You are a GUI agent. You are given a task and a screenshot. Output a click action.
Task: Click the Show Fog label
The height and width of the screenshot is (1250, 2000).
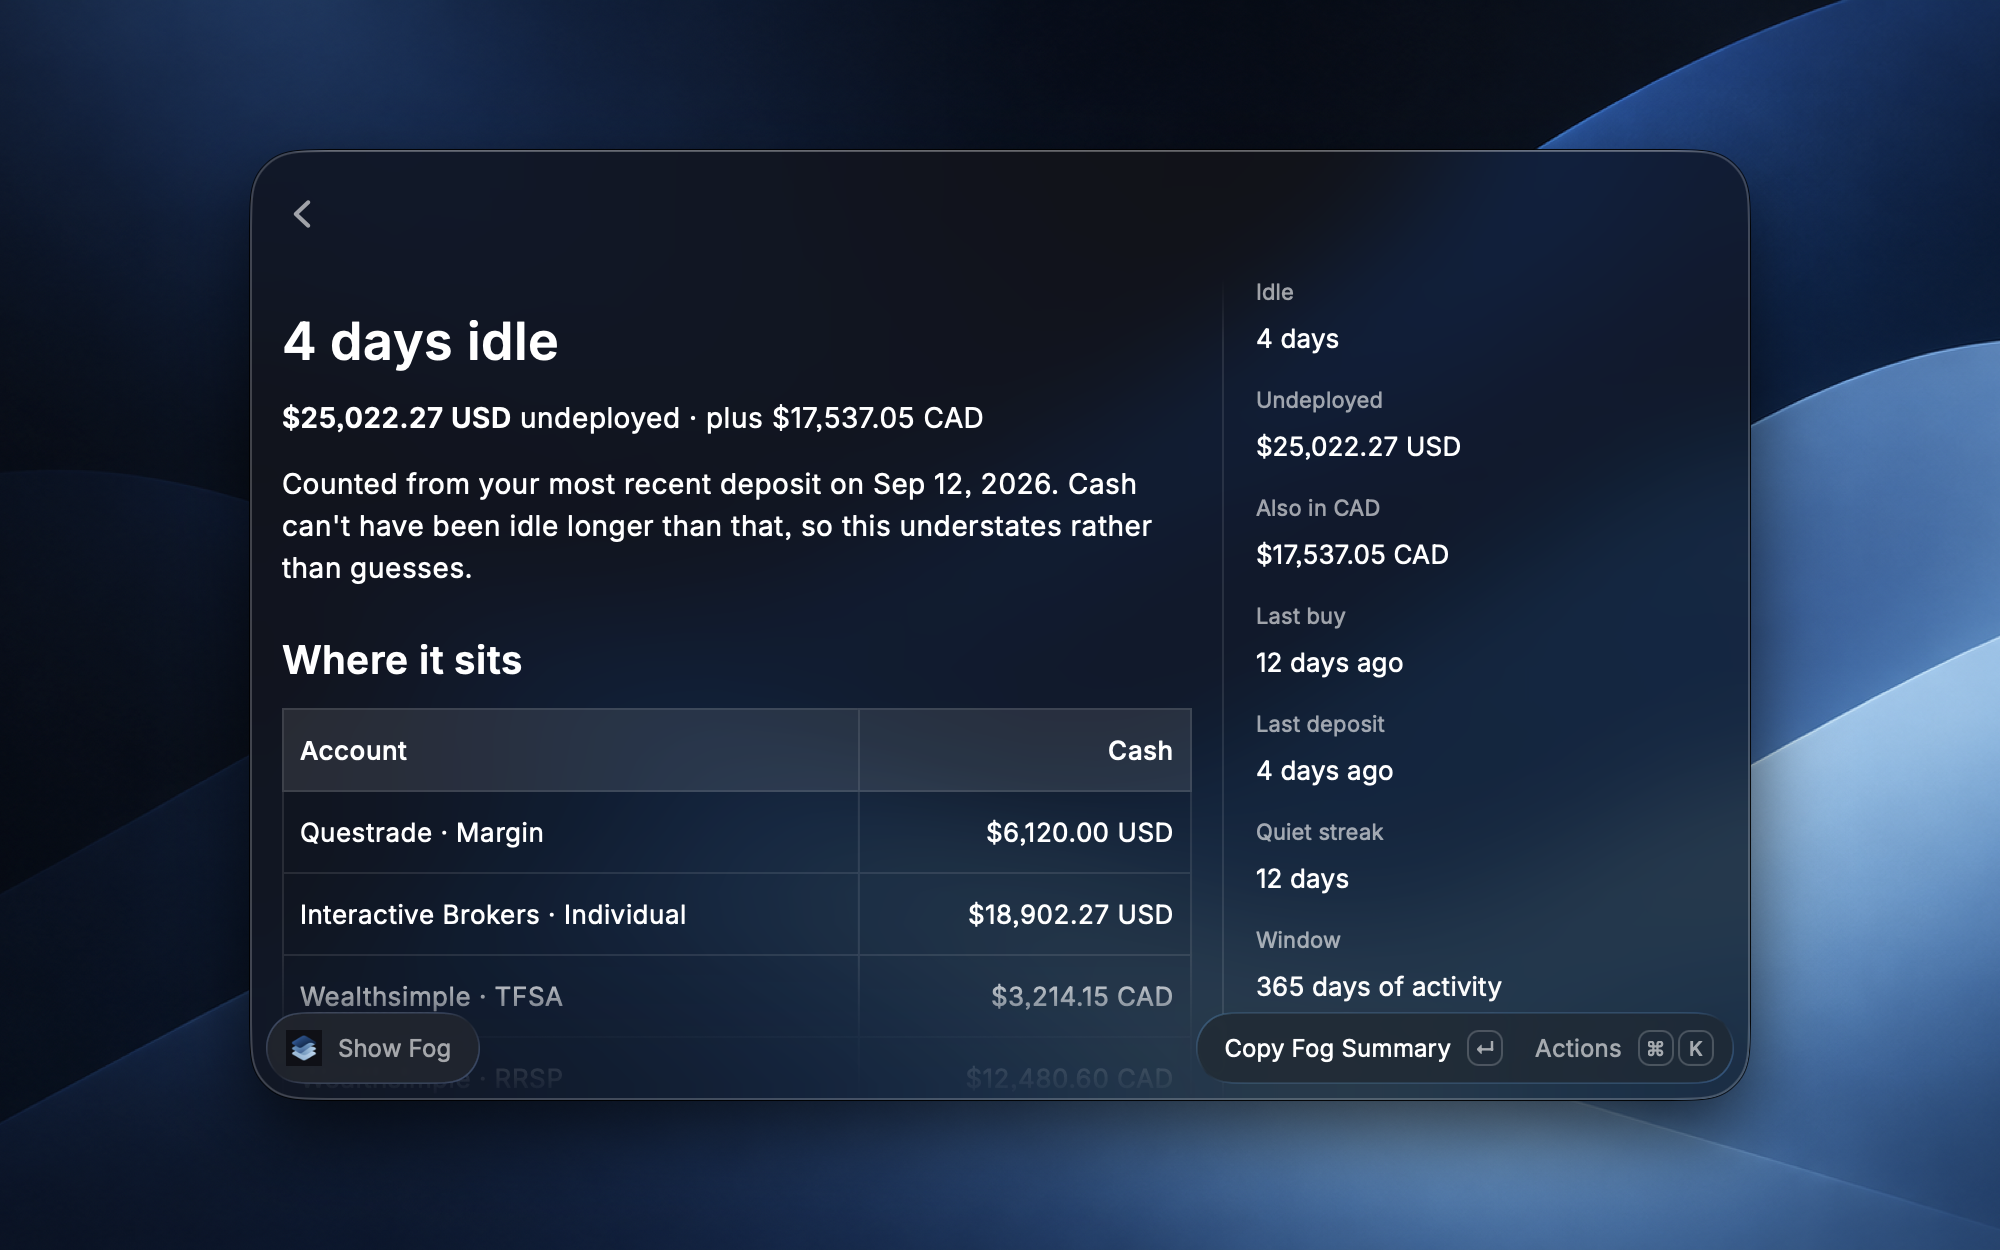(394, 1048)
